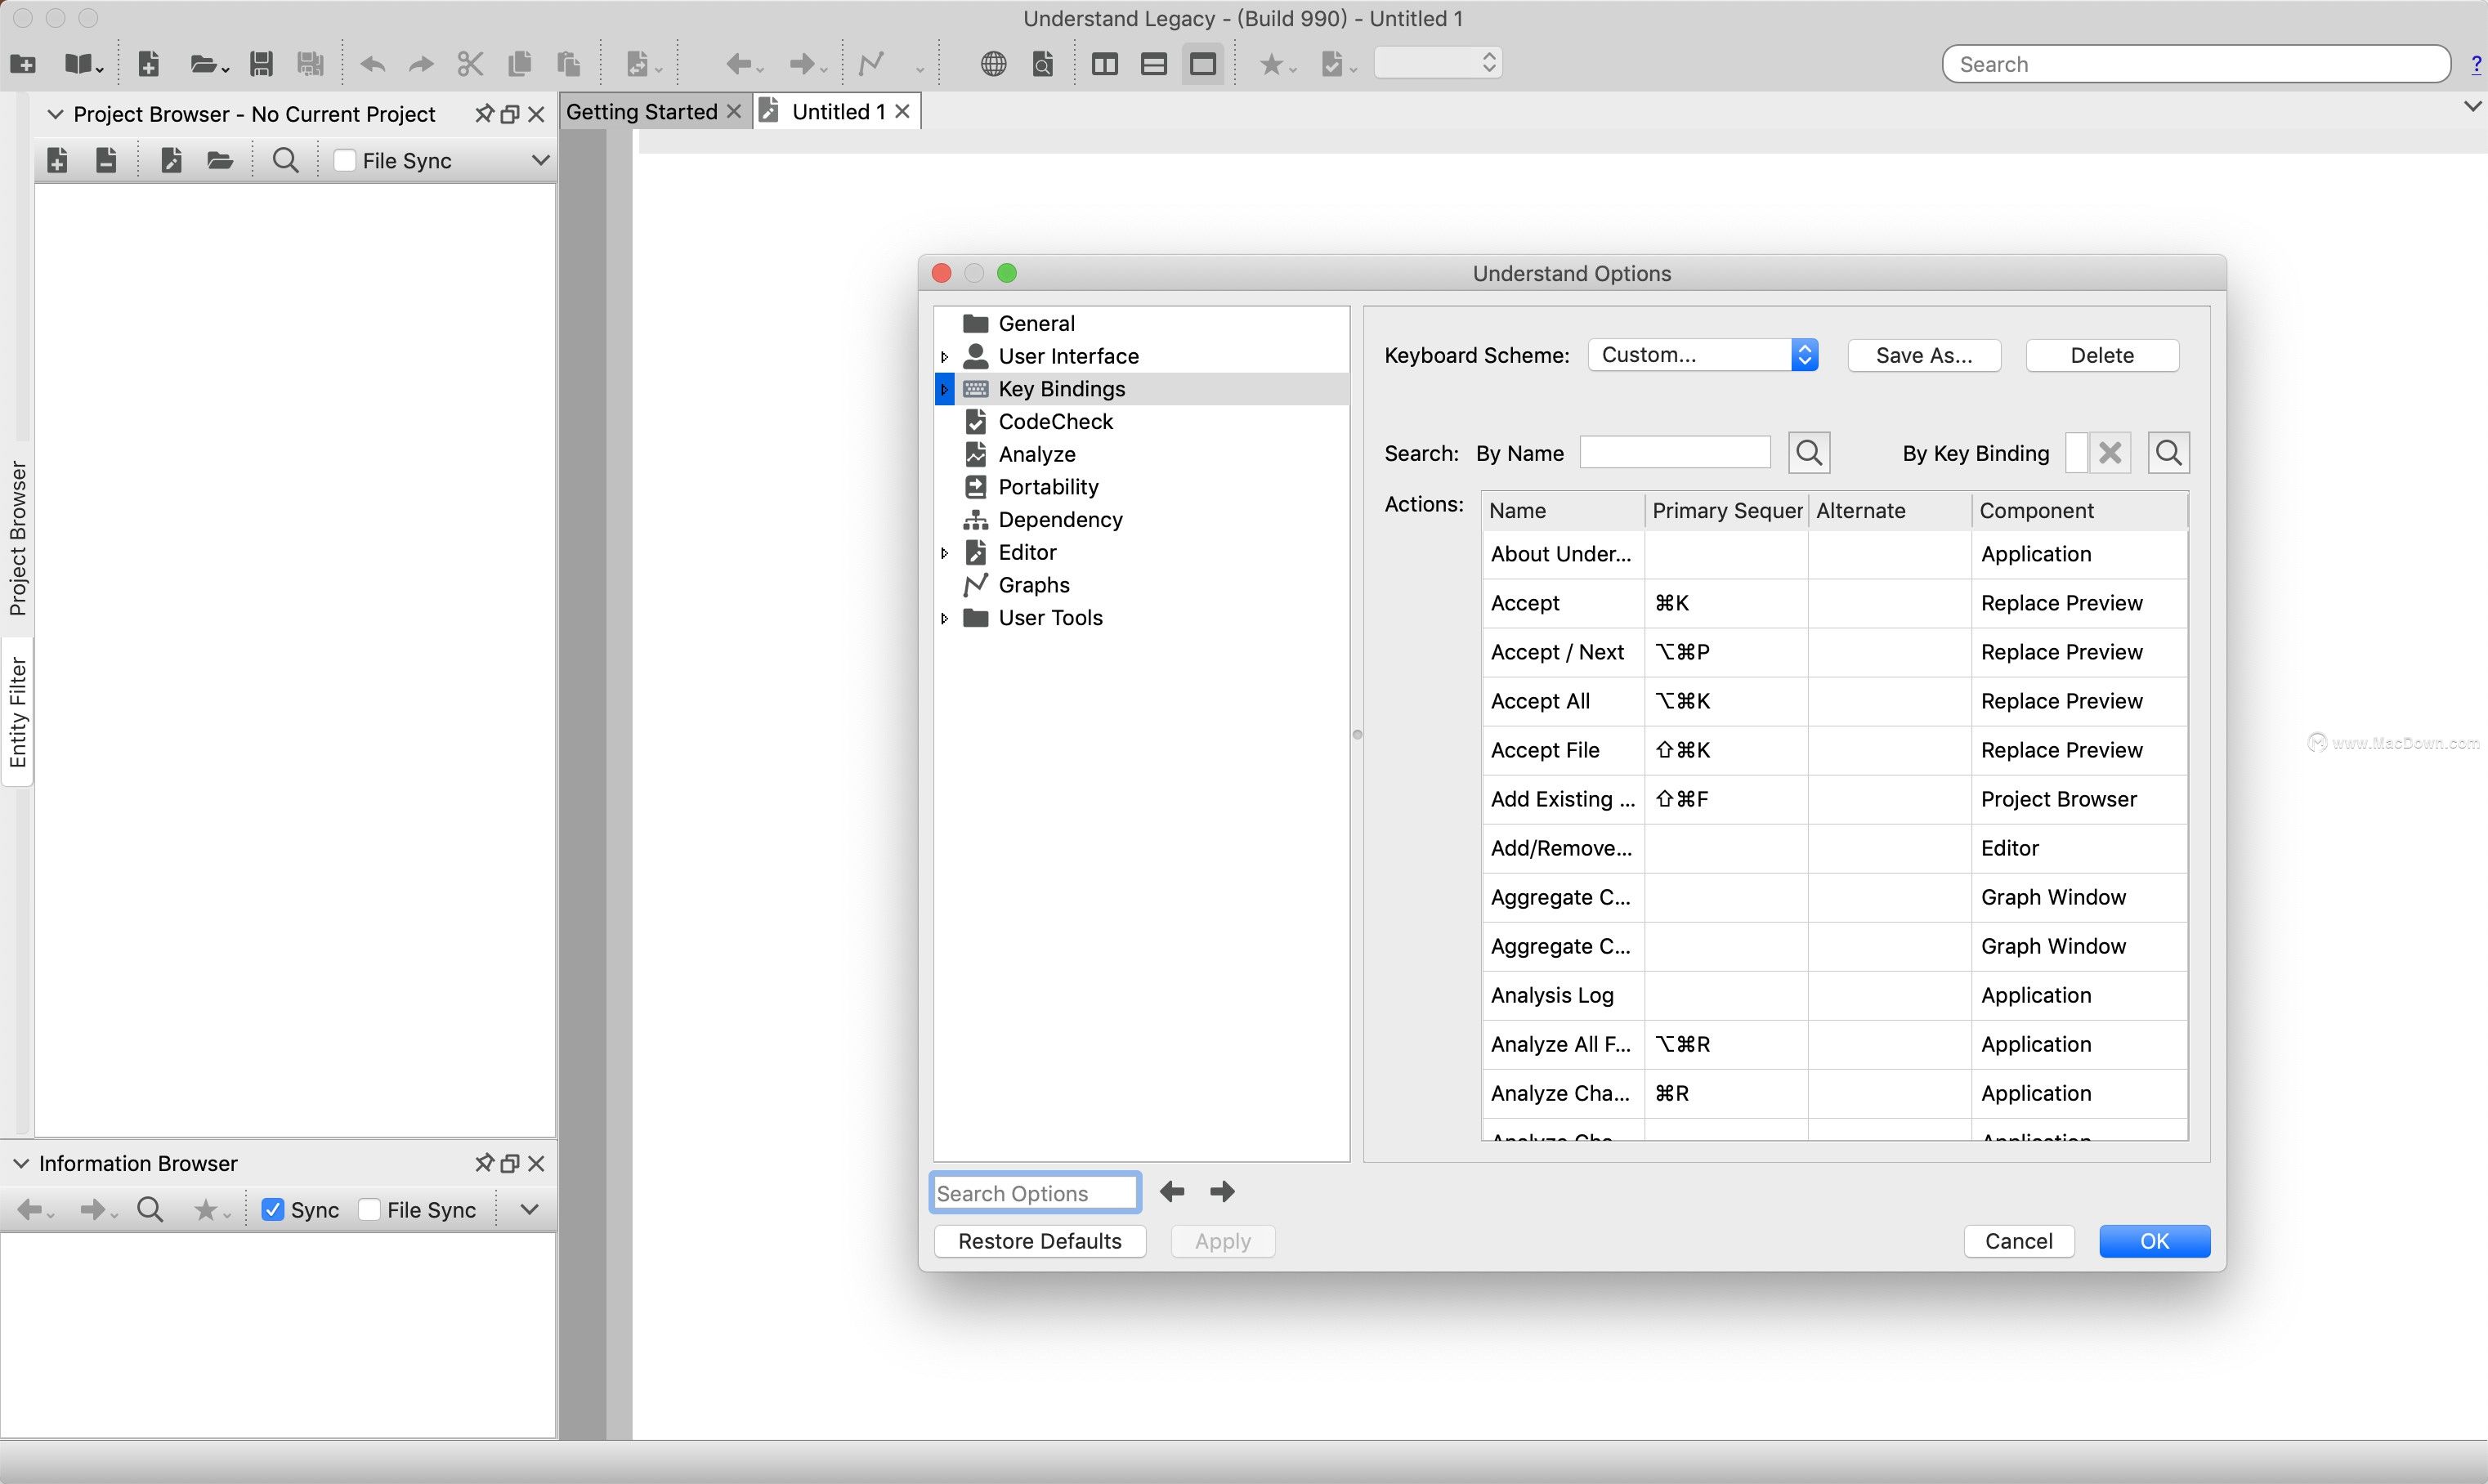Click the Search Options input field
Viewport: 2488px width, 1484px height.
point(1035,1193)
